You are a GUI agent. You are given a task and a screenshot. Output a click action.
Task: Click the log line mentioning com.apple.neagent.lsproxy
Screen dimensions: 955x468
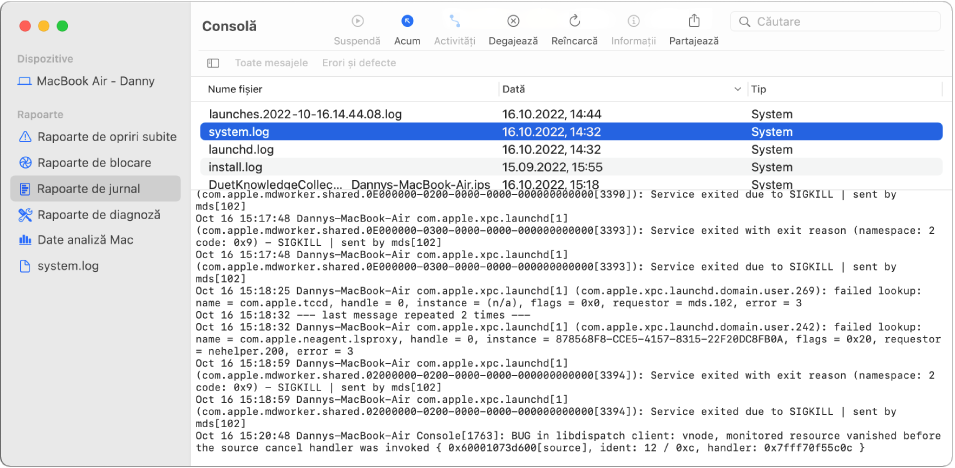(568, 339)
